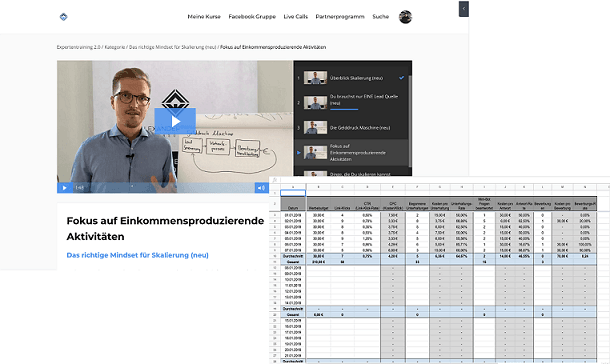Screen dimensions: 610x364
Task: Mute the video with the speaker icon
Action: pyautogui.click(x=261, y=188)
